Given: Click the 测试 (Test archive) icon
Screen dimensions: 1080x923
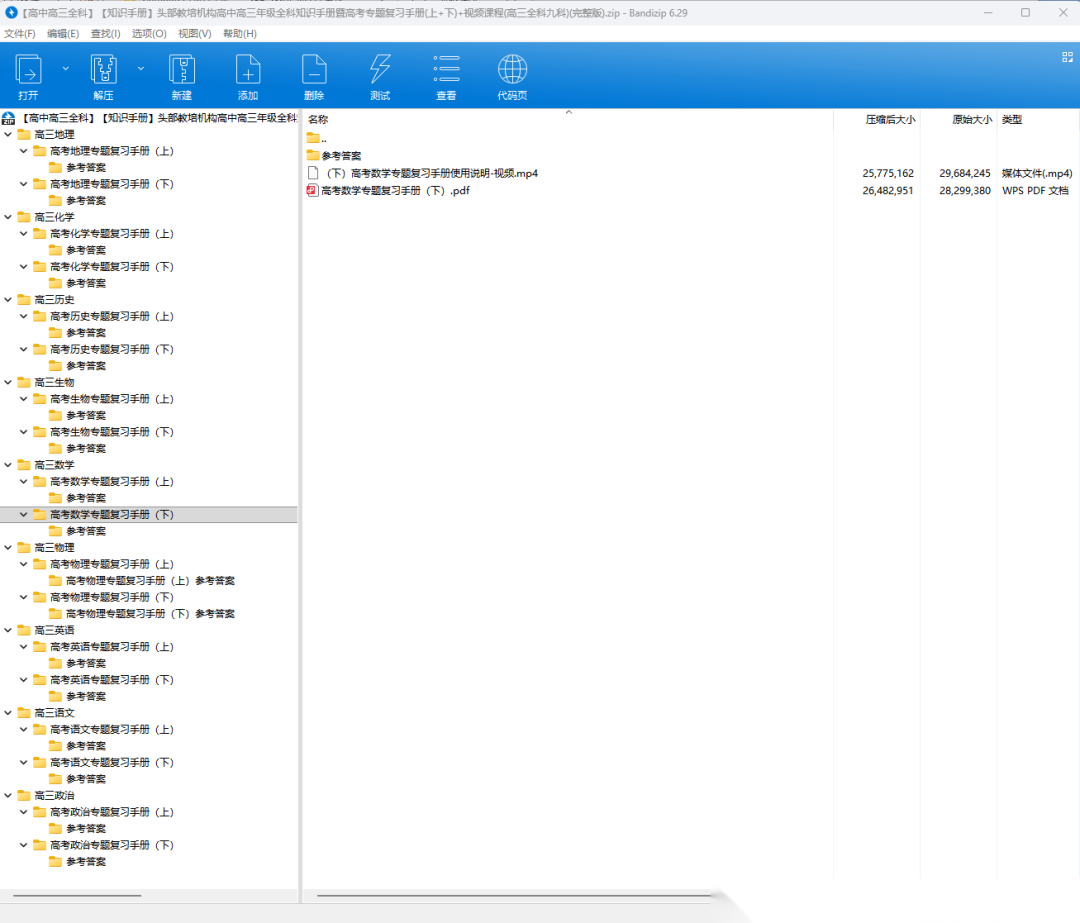Looking at the screenshot, I should click(380, 70).
